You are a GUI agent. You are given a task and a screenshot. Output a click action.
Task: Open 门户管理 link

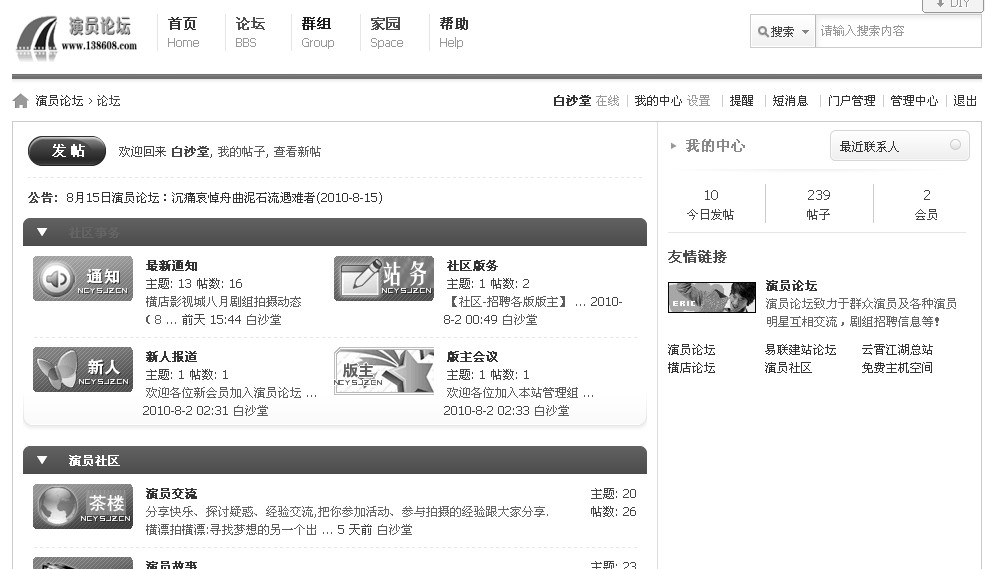pos(851,101)
